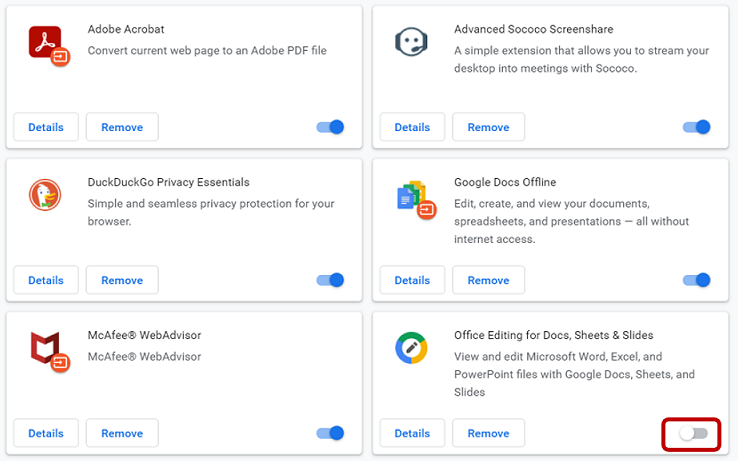Remove the McAfee WebAdvisor extension
738x461 pixels.
(122, 433)
